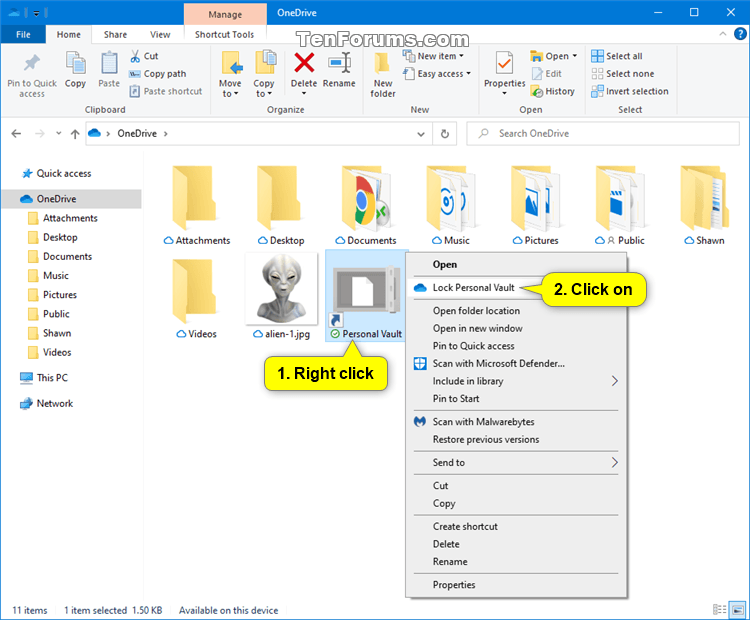Select Cut in the Clipboard ribbon group
The width and height of the screenshot is (750, 620).
(144, 56)
